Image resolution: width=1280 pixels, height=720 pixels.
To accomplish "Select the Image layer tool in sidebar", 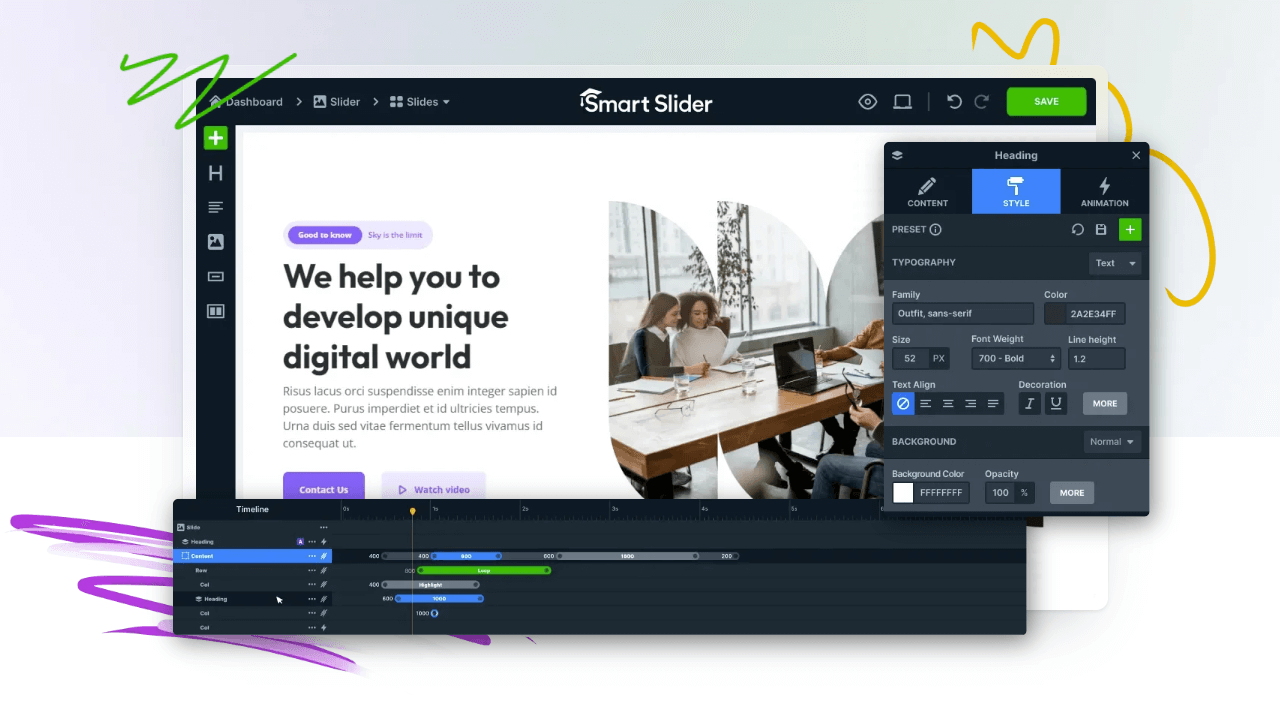I will point(215,242).
